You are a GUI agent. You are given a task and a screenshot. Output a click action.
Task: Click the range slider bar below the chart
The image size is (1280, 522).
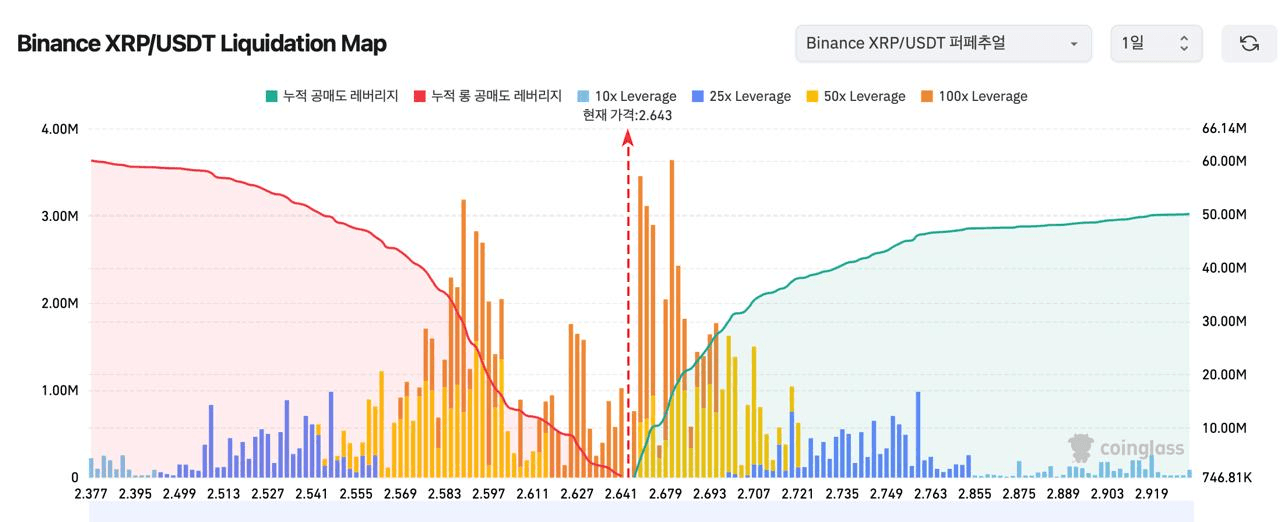point(640,512)
